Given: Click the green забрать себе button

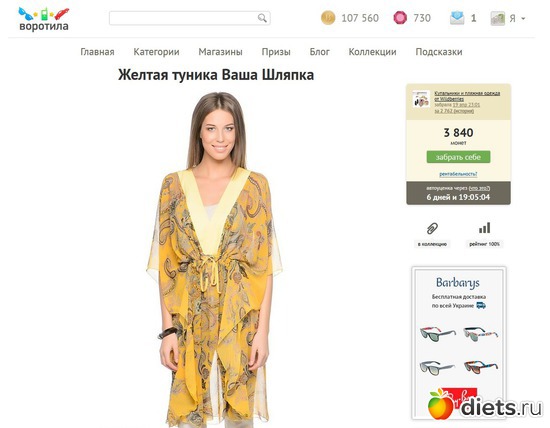Looking at the screenshot, I should 458,157.
